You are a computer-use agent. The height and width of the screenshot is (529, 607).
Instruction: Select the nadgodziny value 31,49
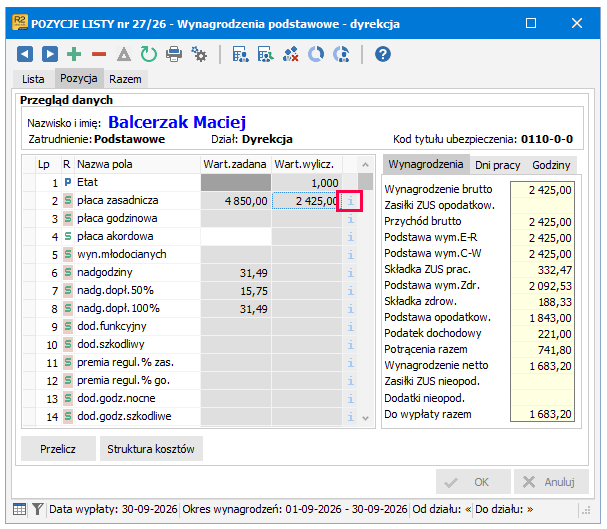(x=236, y=273)
